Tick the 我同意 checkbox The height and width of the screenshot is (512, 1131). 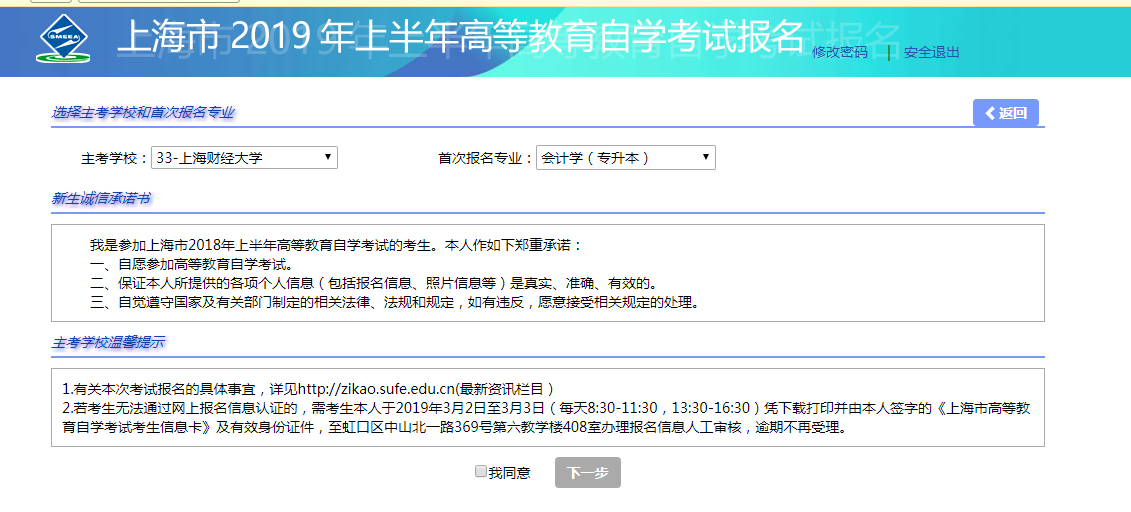[481, 471]
